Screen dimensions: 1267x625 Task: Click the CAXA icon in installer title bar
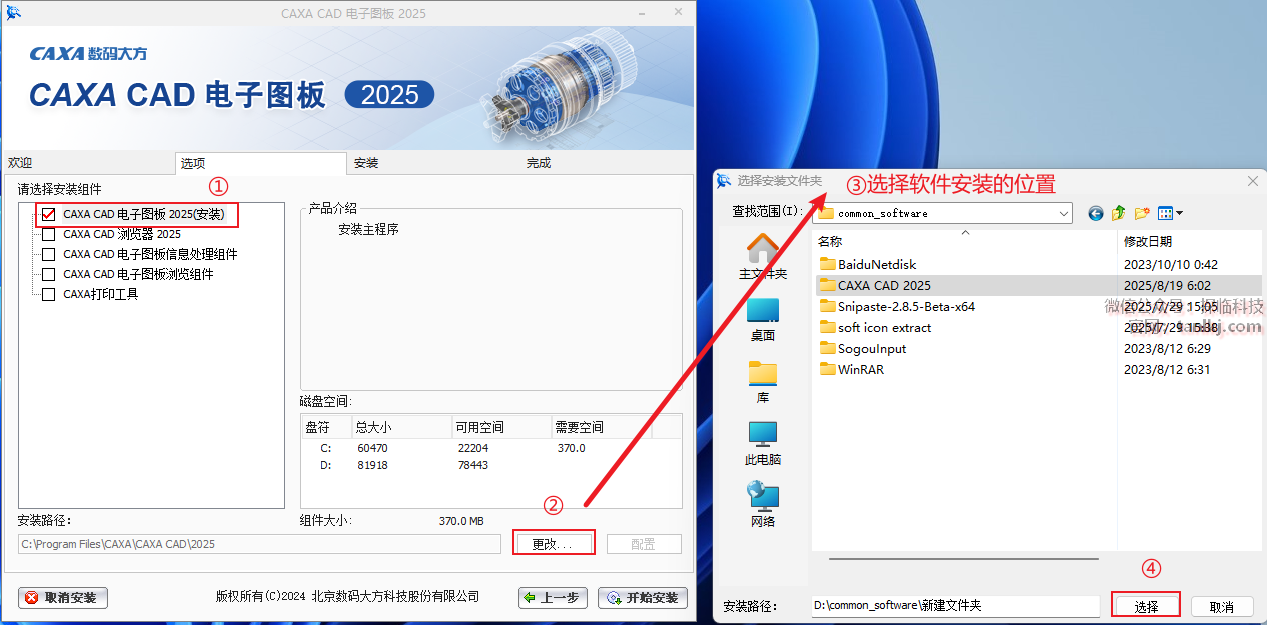click(14, 13)
